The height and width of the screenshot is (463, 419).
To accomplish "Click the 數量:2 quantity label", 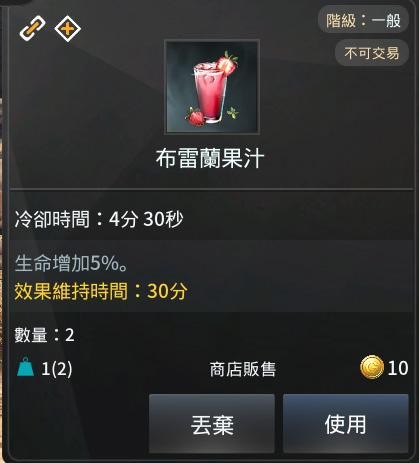I will [44, 335].
